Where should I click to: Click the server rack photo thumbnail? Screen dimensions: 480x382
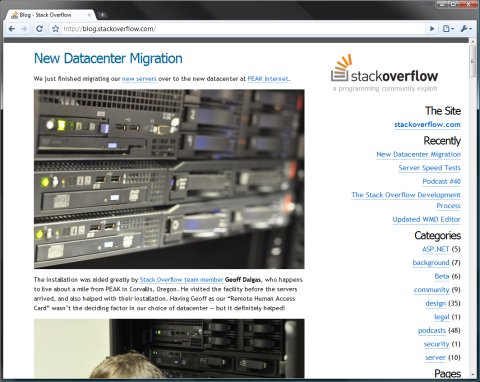tap(169, 179)
